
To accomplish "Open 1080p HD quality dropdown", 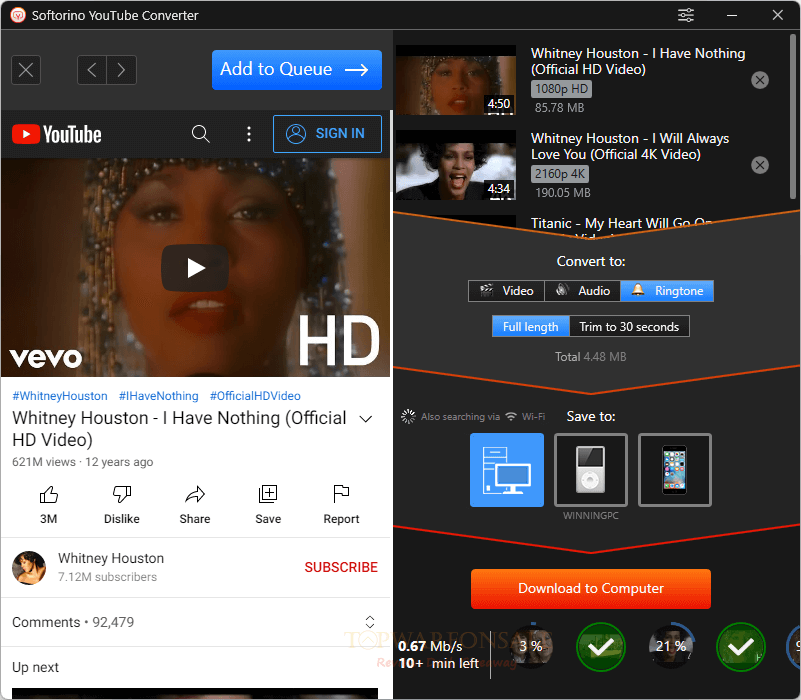I will click(561, 89).
